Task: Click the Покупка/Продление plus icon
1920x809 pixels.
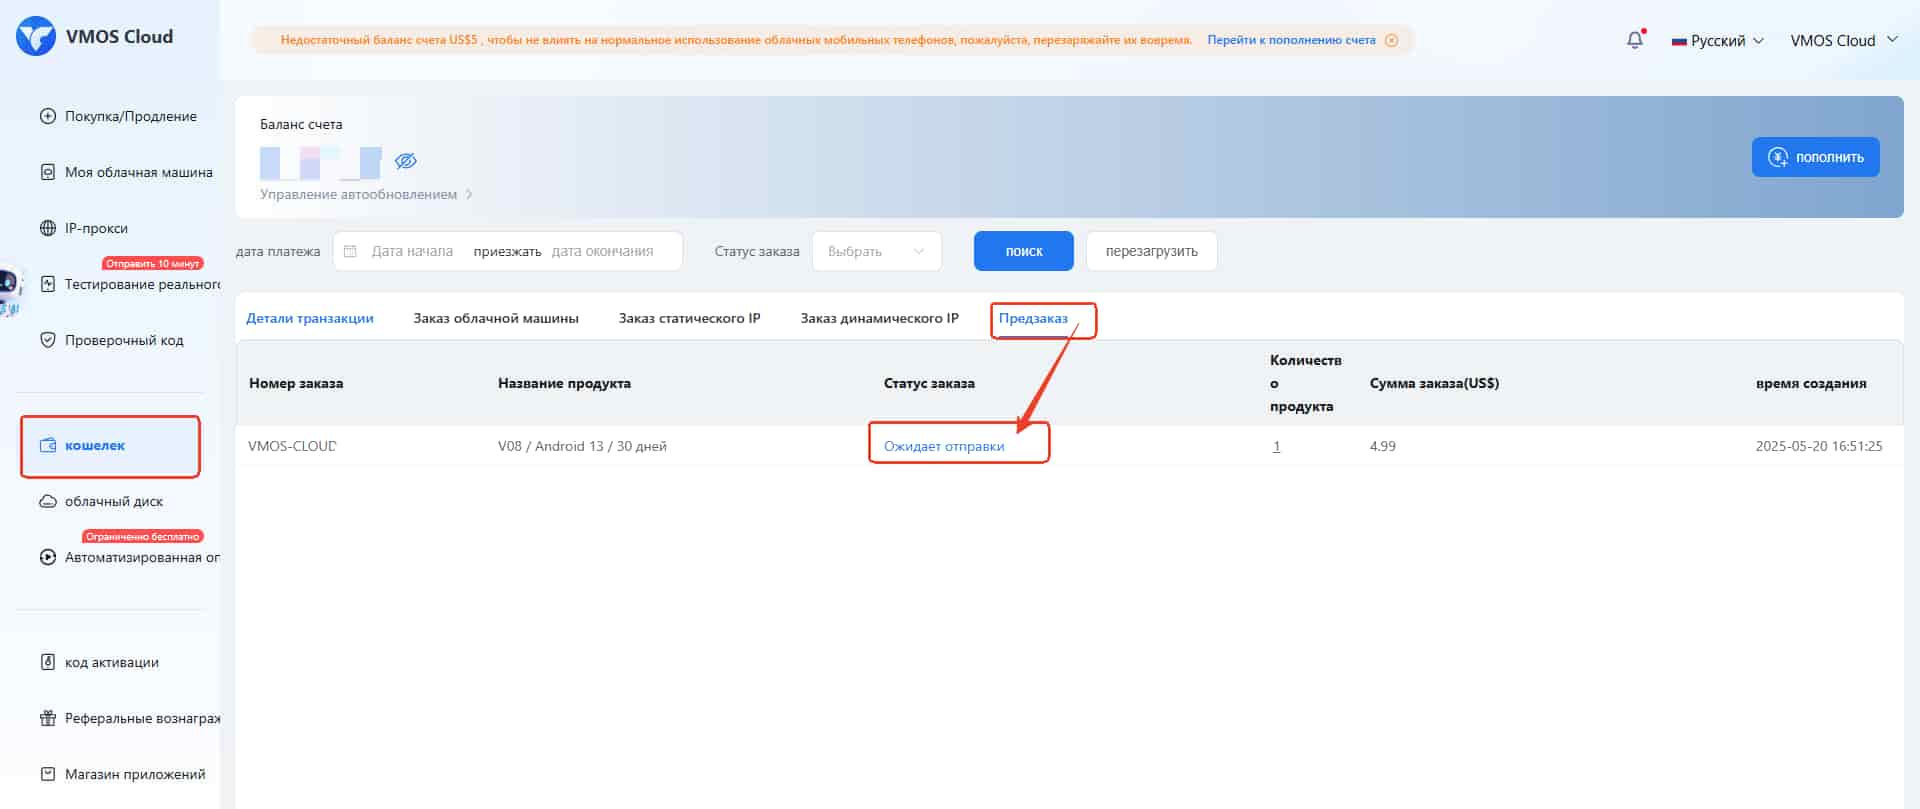Action: point(47,116)
